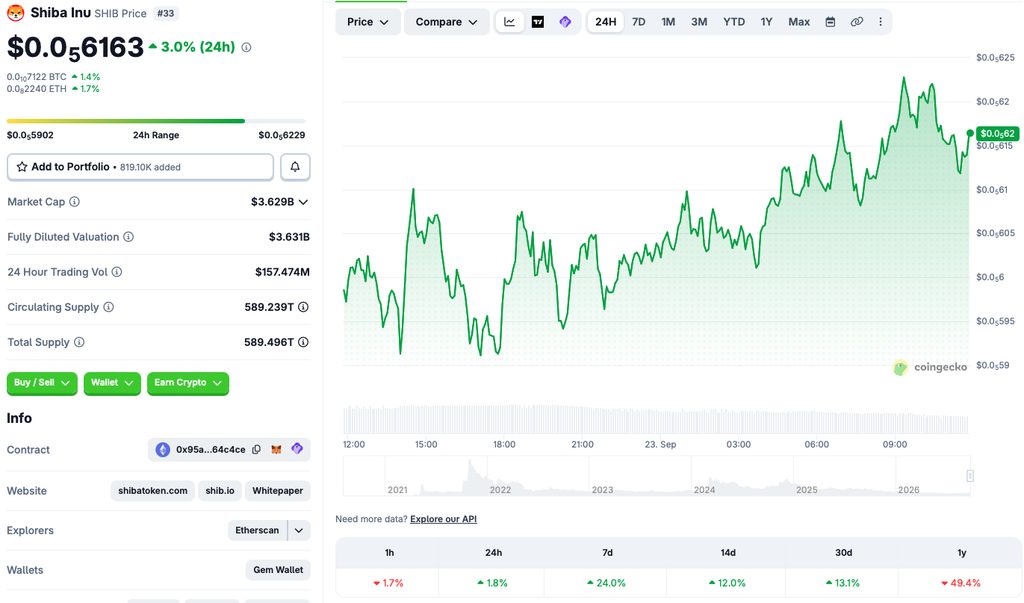Expand the Market Cap value chevron
This screenshot has height=603, width=1024.
pyautogui.click(x=303, y=202)
